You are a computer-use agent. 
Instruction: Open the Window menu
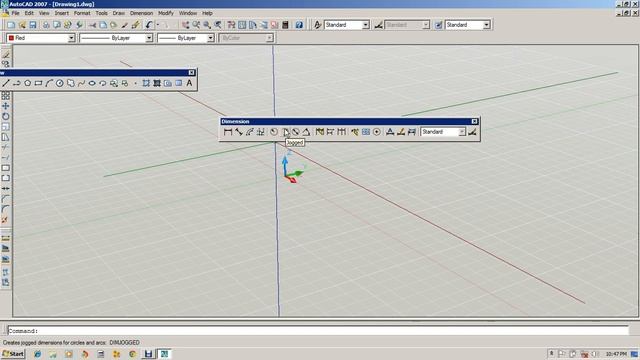click(188, 13)
